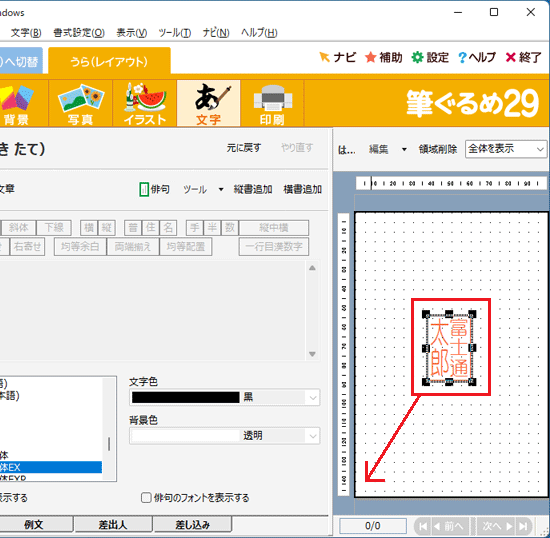Apply 両端揃え justification

coord(133,247)
